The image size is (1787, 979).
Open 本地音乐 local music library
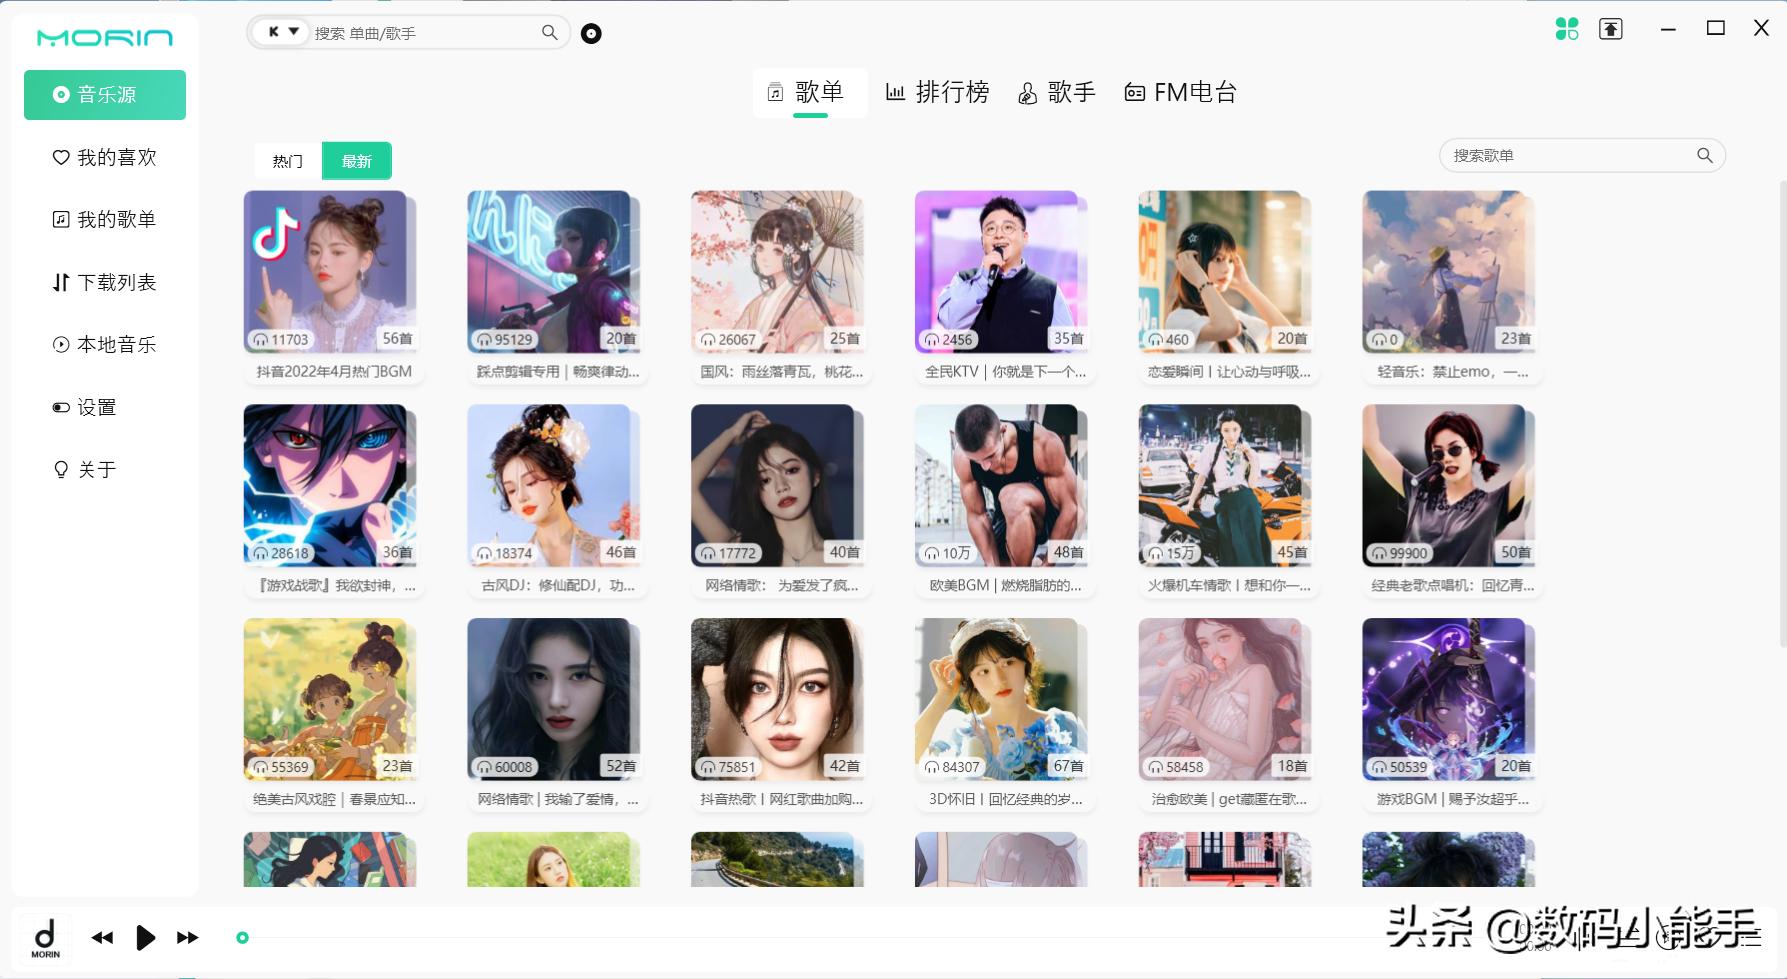[x=104, y=344]
